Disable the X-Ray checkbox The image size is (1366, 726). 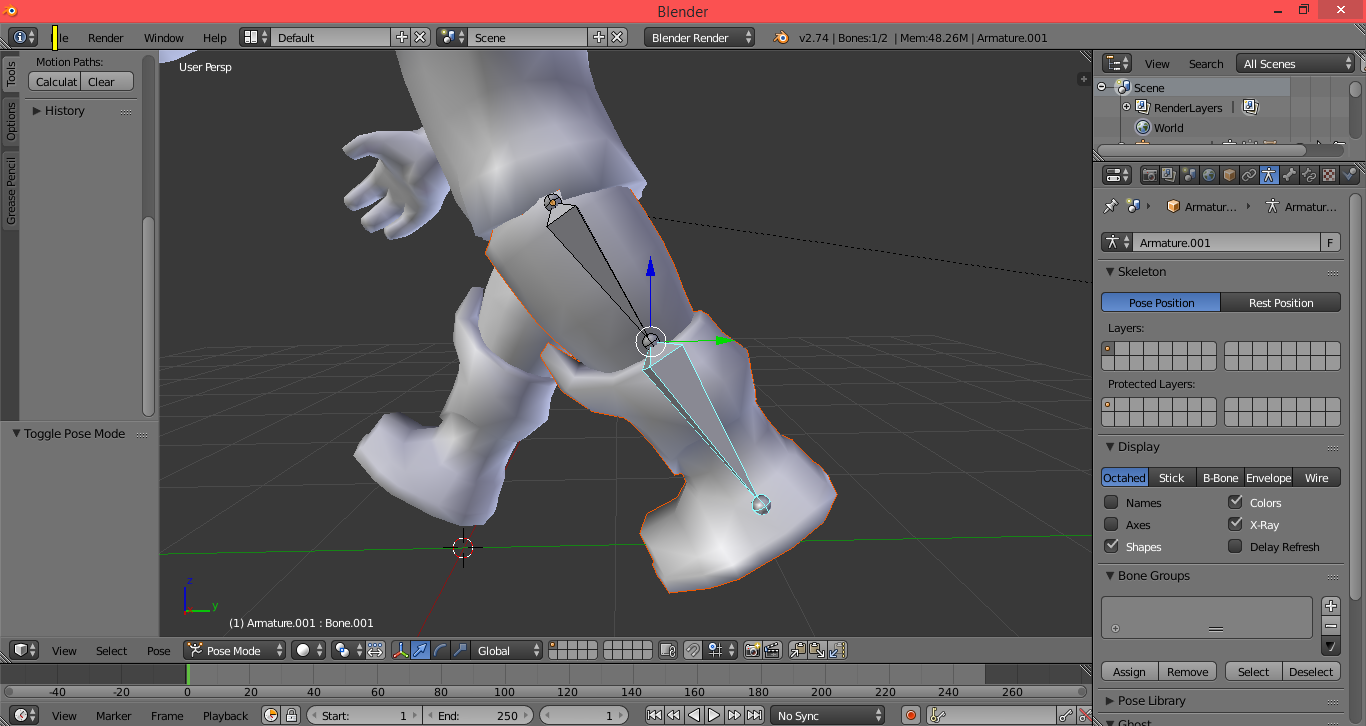(x=1235, y=524)
